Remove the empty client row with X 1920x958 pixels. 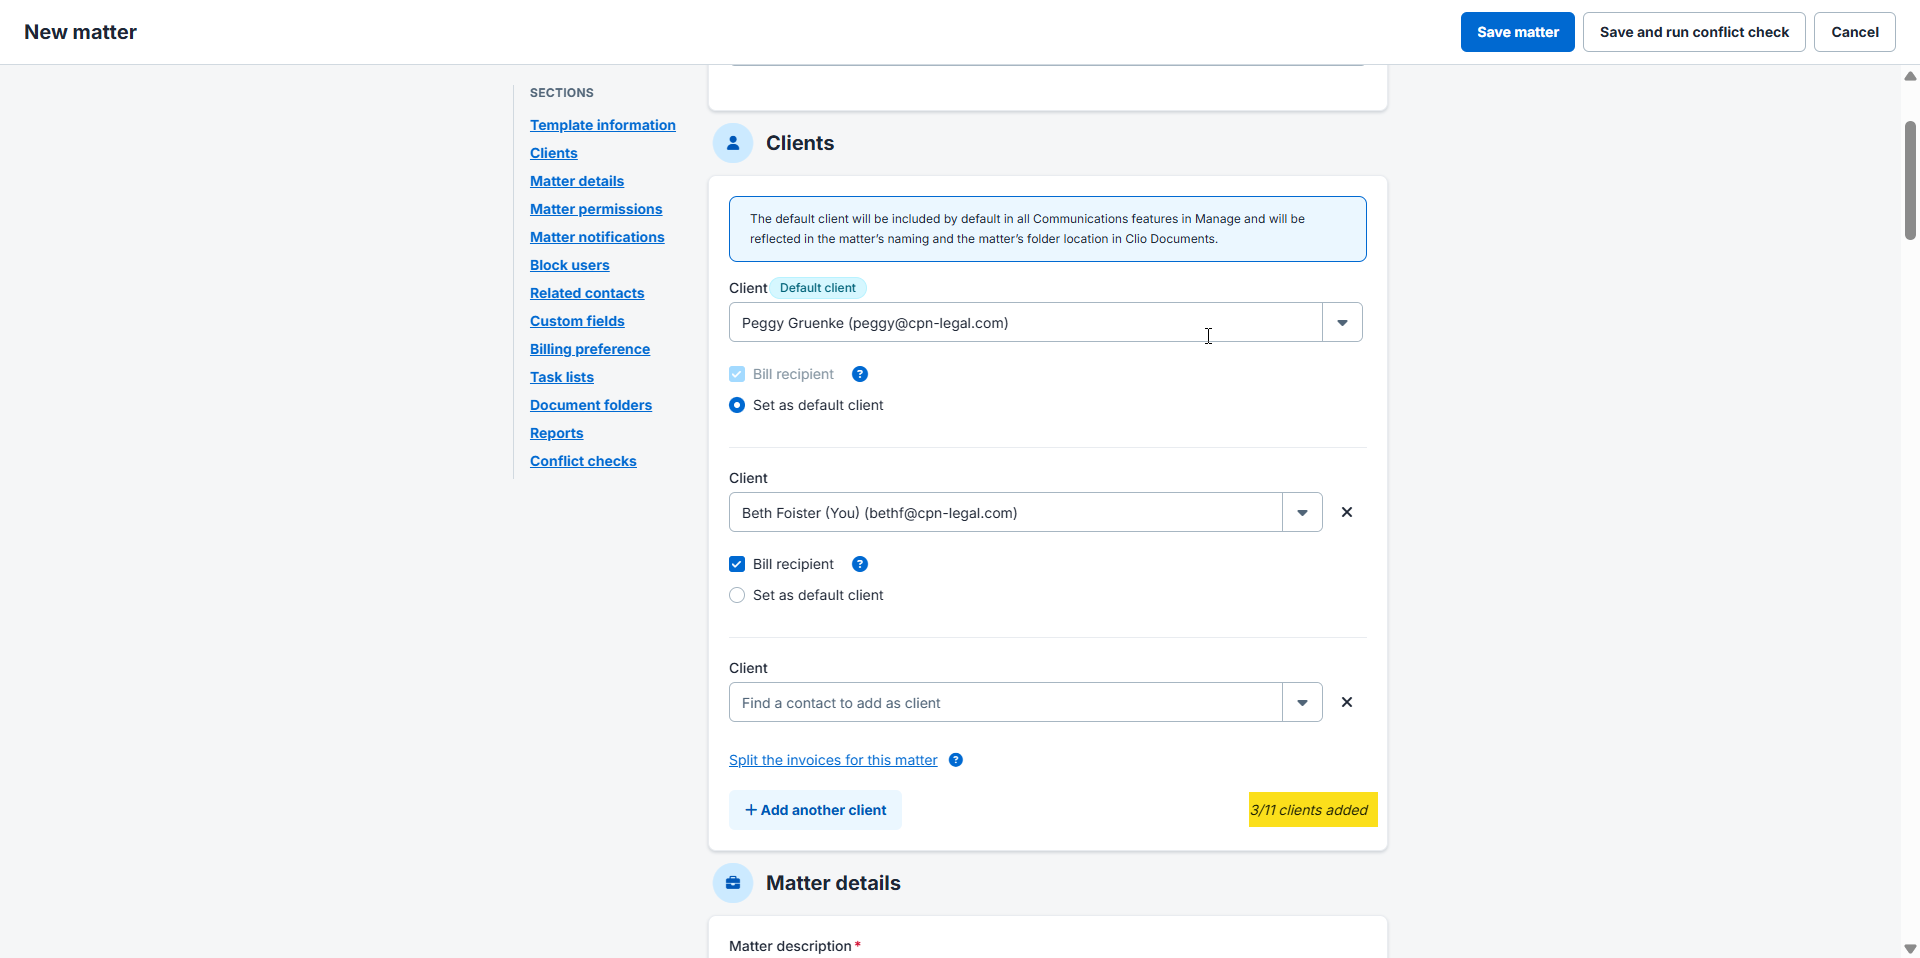pos(1347,702)
